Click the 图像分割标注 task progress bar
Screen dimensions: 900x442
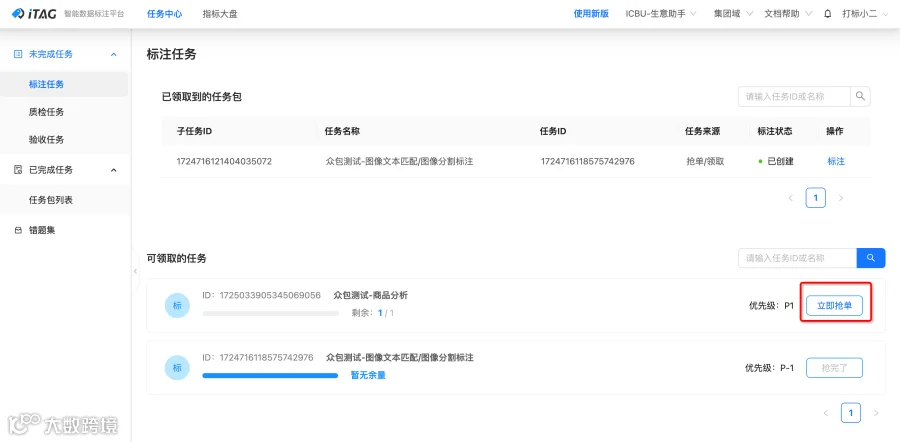(270, 375)
